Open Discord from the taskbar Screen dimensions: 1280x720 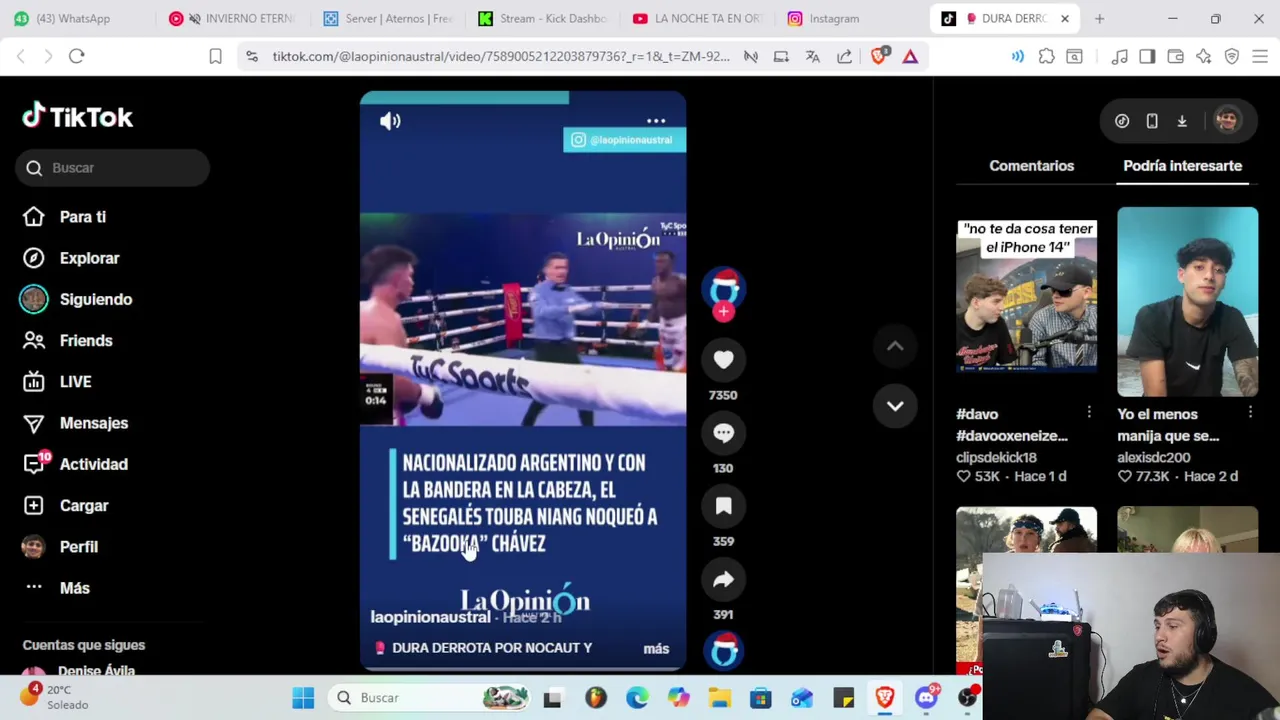927,697
